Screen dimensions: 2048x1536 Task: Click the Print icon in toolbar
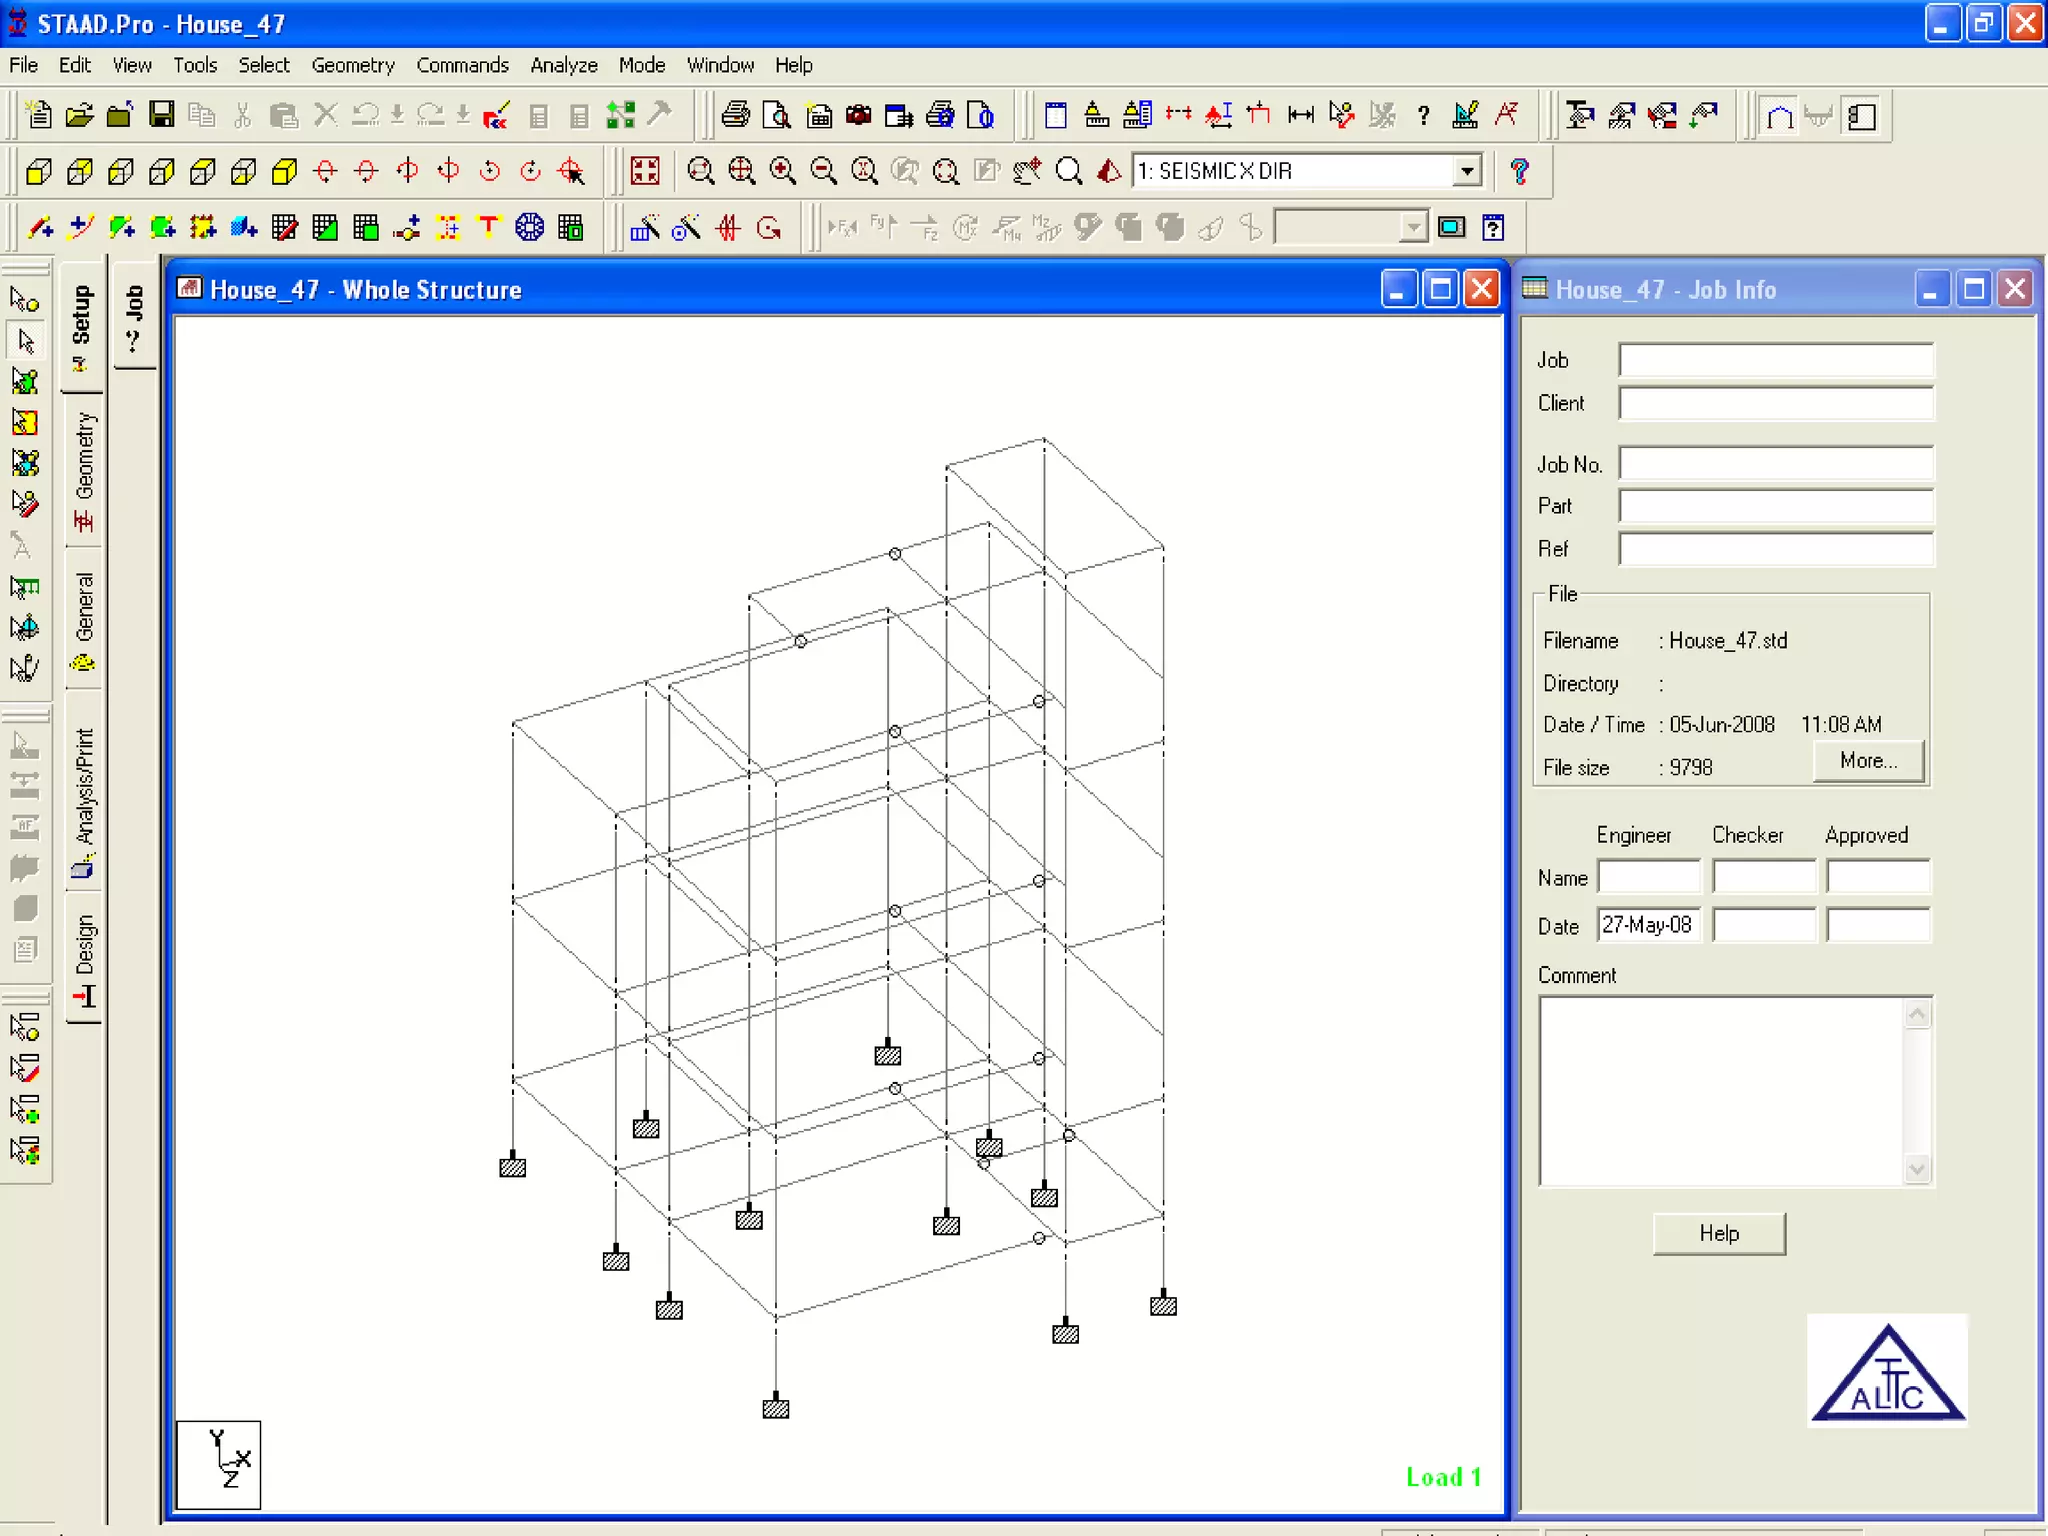(x=735, y=115)
